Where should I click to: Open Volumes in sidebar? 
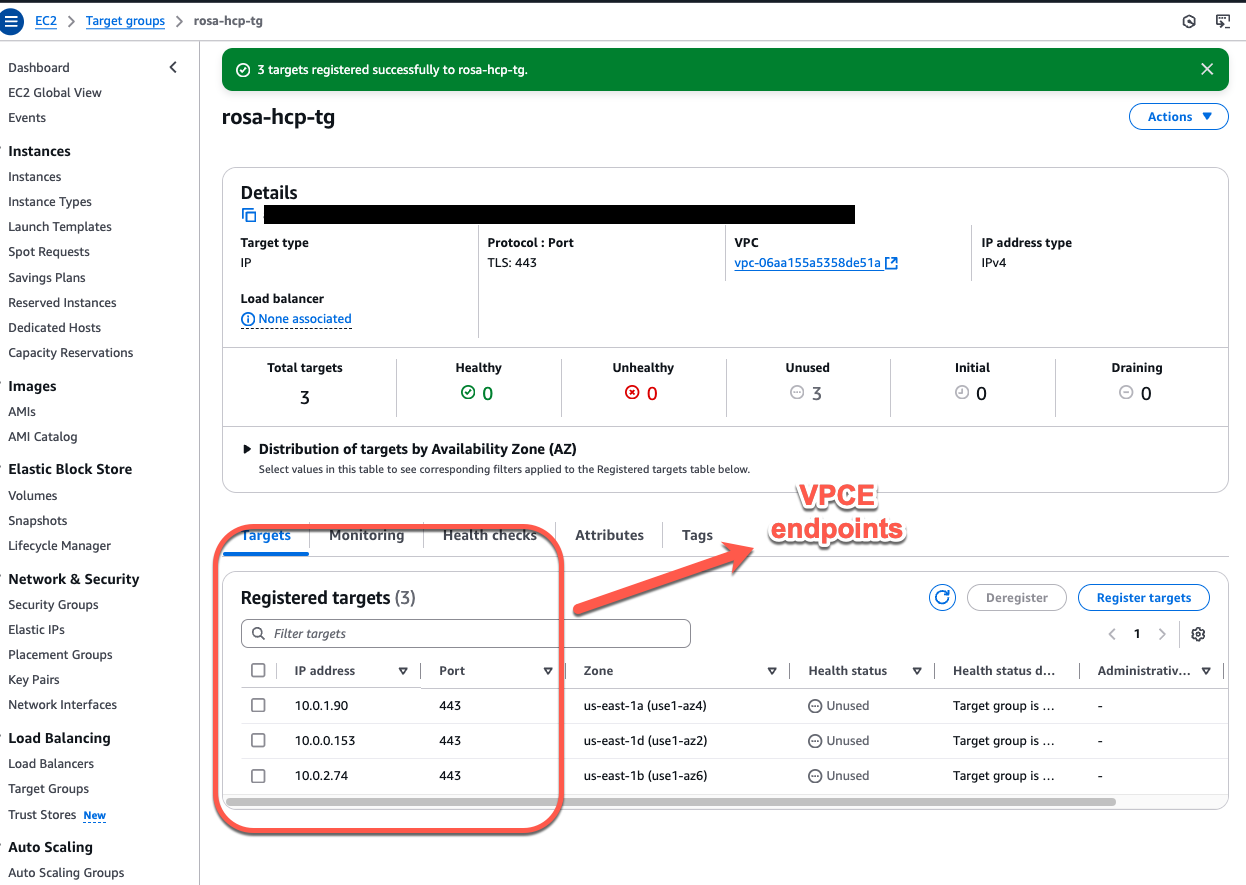click(x=33, y=496)
